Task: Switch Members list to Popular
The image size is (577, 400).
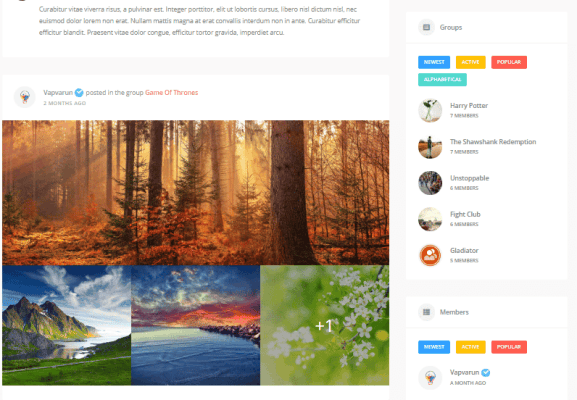Action: click(509, 347)
